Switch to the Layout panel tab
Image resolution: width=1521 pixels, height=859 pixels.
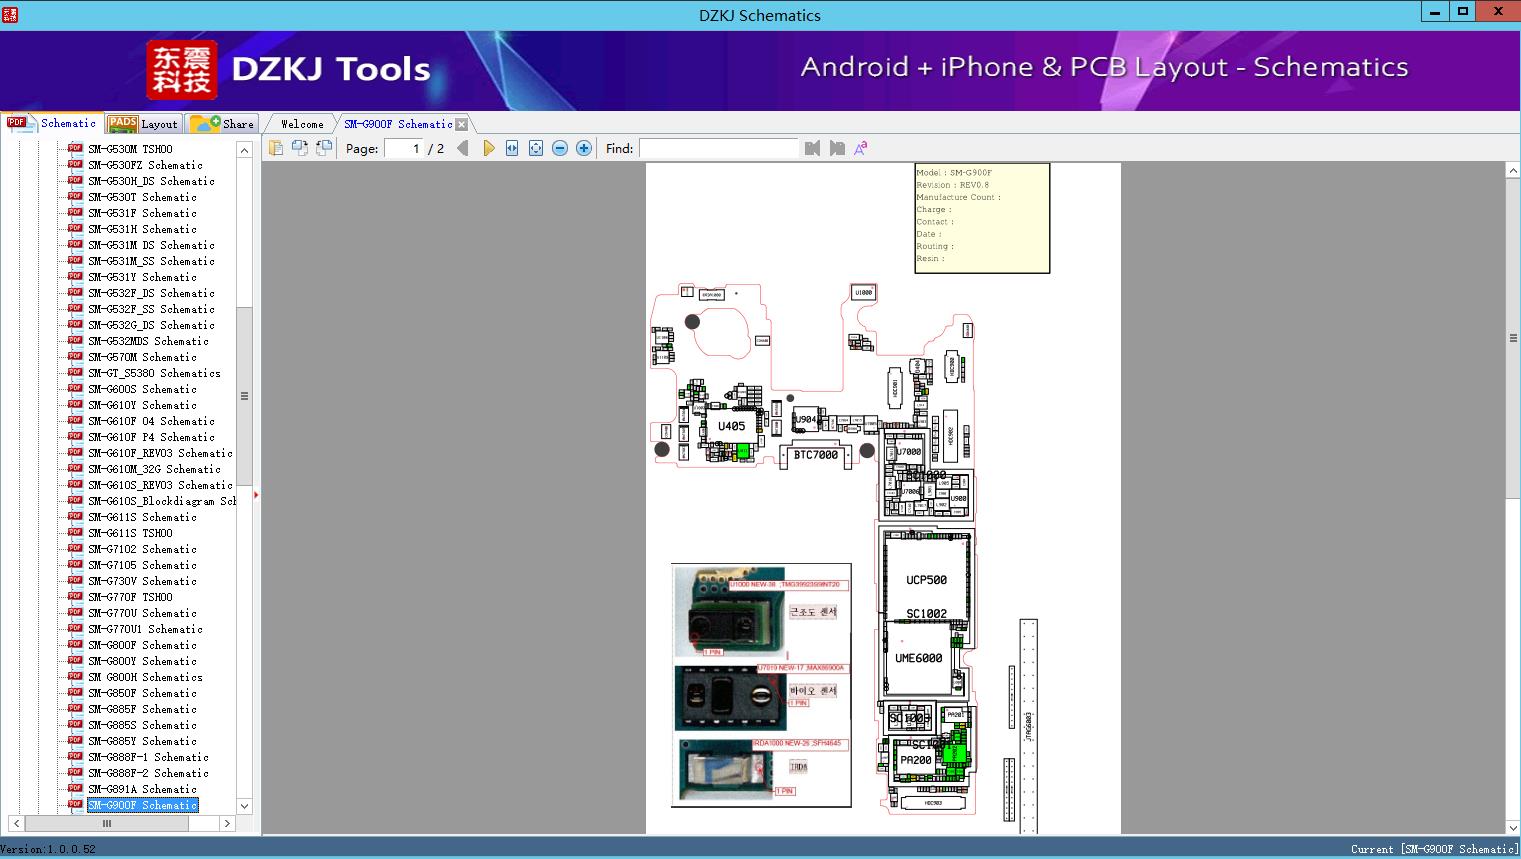[143, 124]
